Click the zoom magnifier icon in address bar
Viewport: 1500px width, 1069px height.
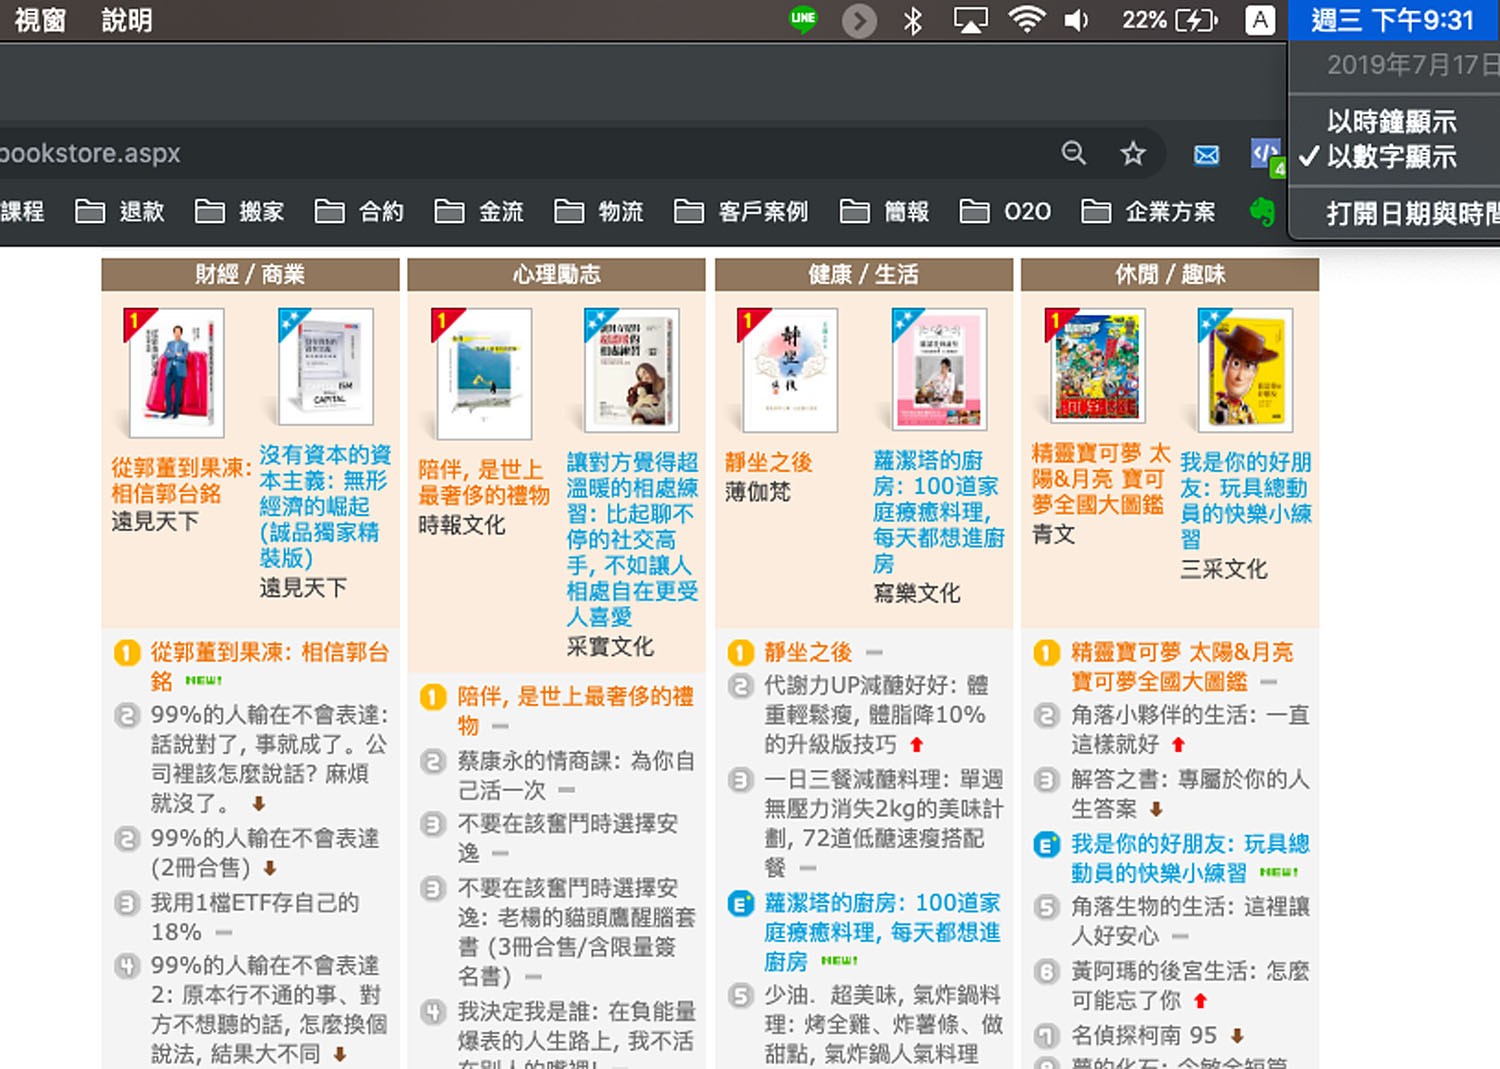click(x=1074, y=153)
